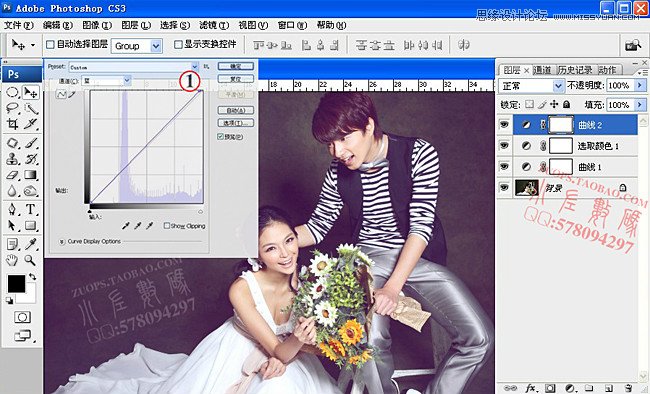Select the Lasso tool
The width and height of the screenshot is (650, 394).
pyautogui.click(x=12, y=108)
